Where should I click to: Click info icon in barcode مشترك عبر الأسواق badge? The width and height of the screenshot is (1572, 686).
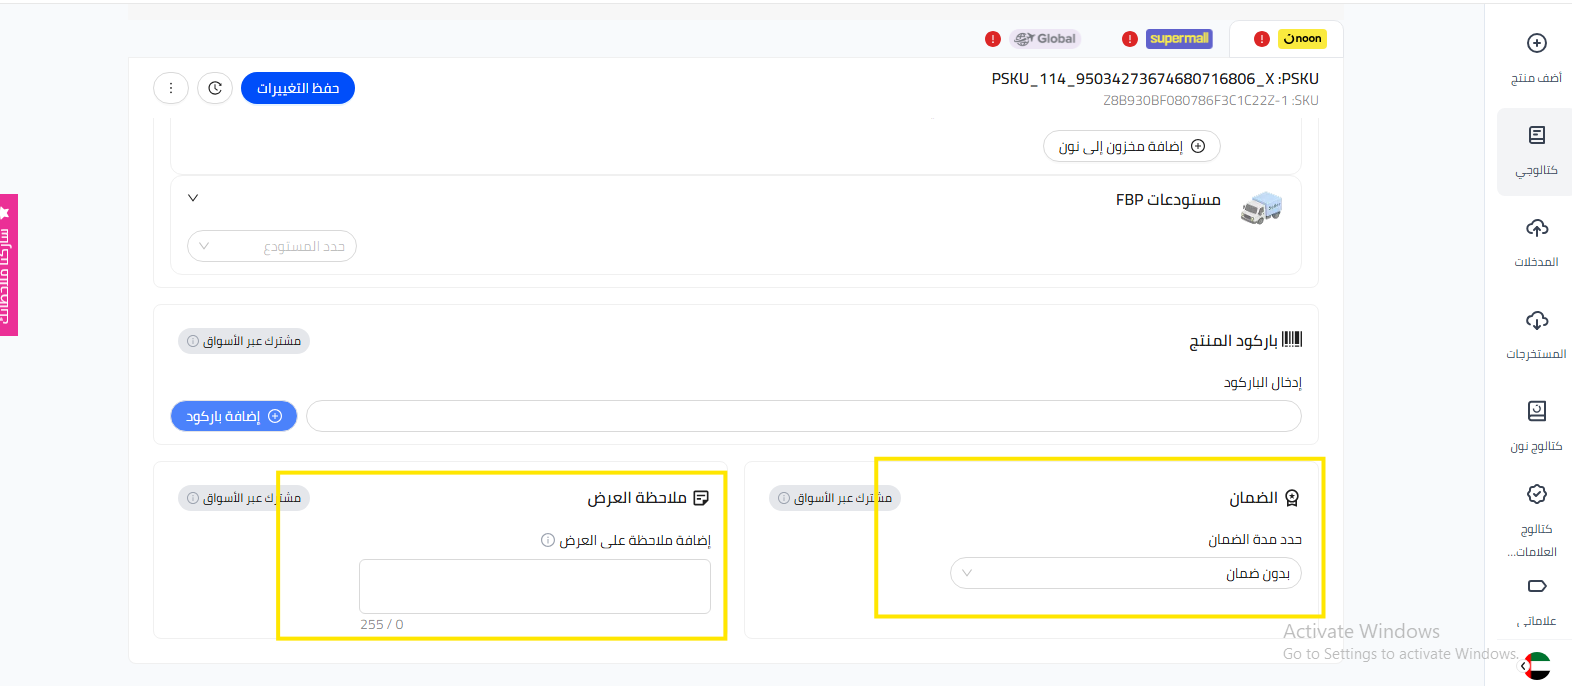(193, 341)
